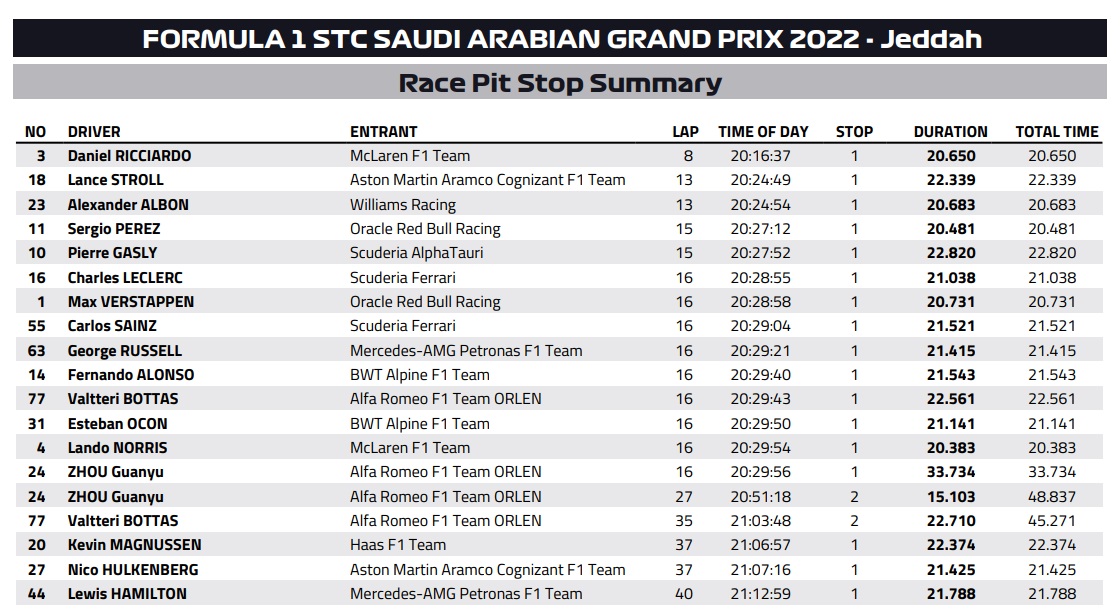
Task: Click the TIME OF DAY header
Action: 763,132
